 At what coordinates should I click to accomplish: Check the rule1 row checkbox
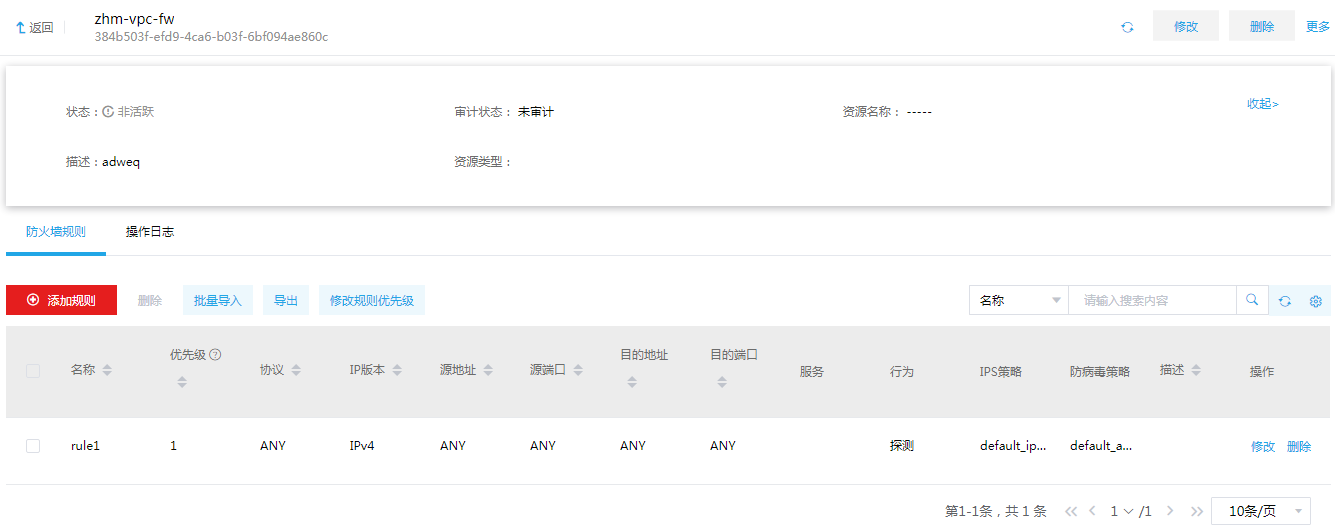[x=33, y=446]
